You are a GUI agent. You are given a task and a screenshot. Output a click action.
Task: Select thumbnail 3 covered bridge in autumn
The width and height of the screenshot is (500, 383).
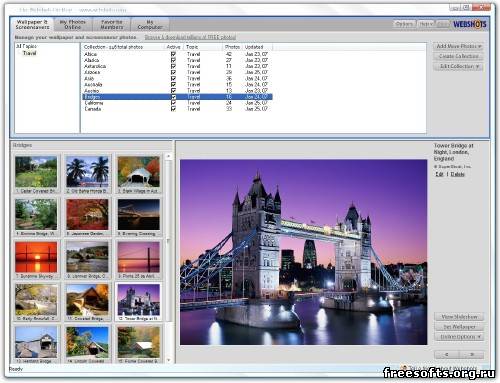(x=138, y=174)
